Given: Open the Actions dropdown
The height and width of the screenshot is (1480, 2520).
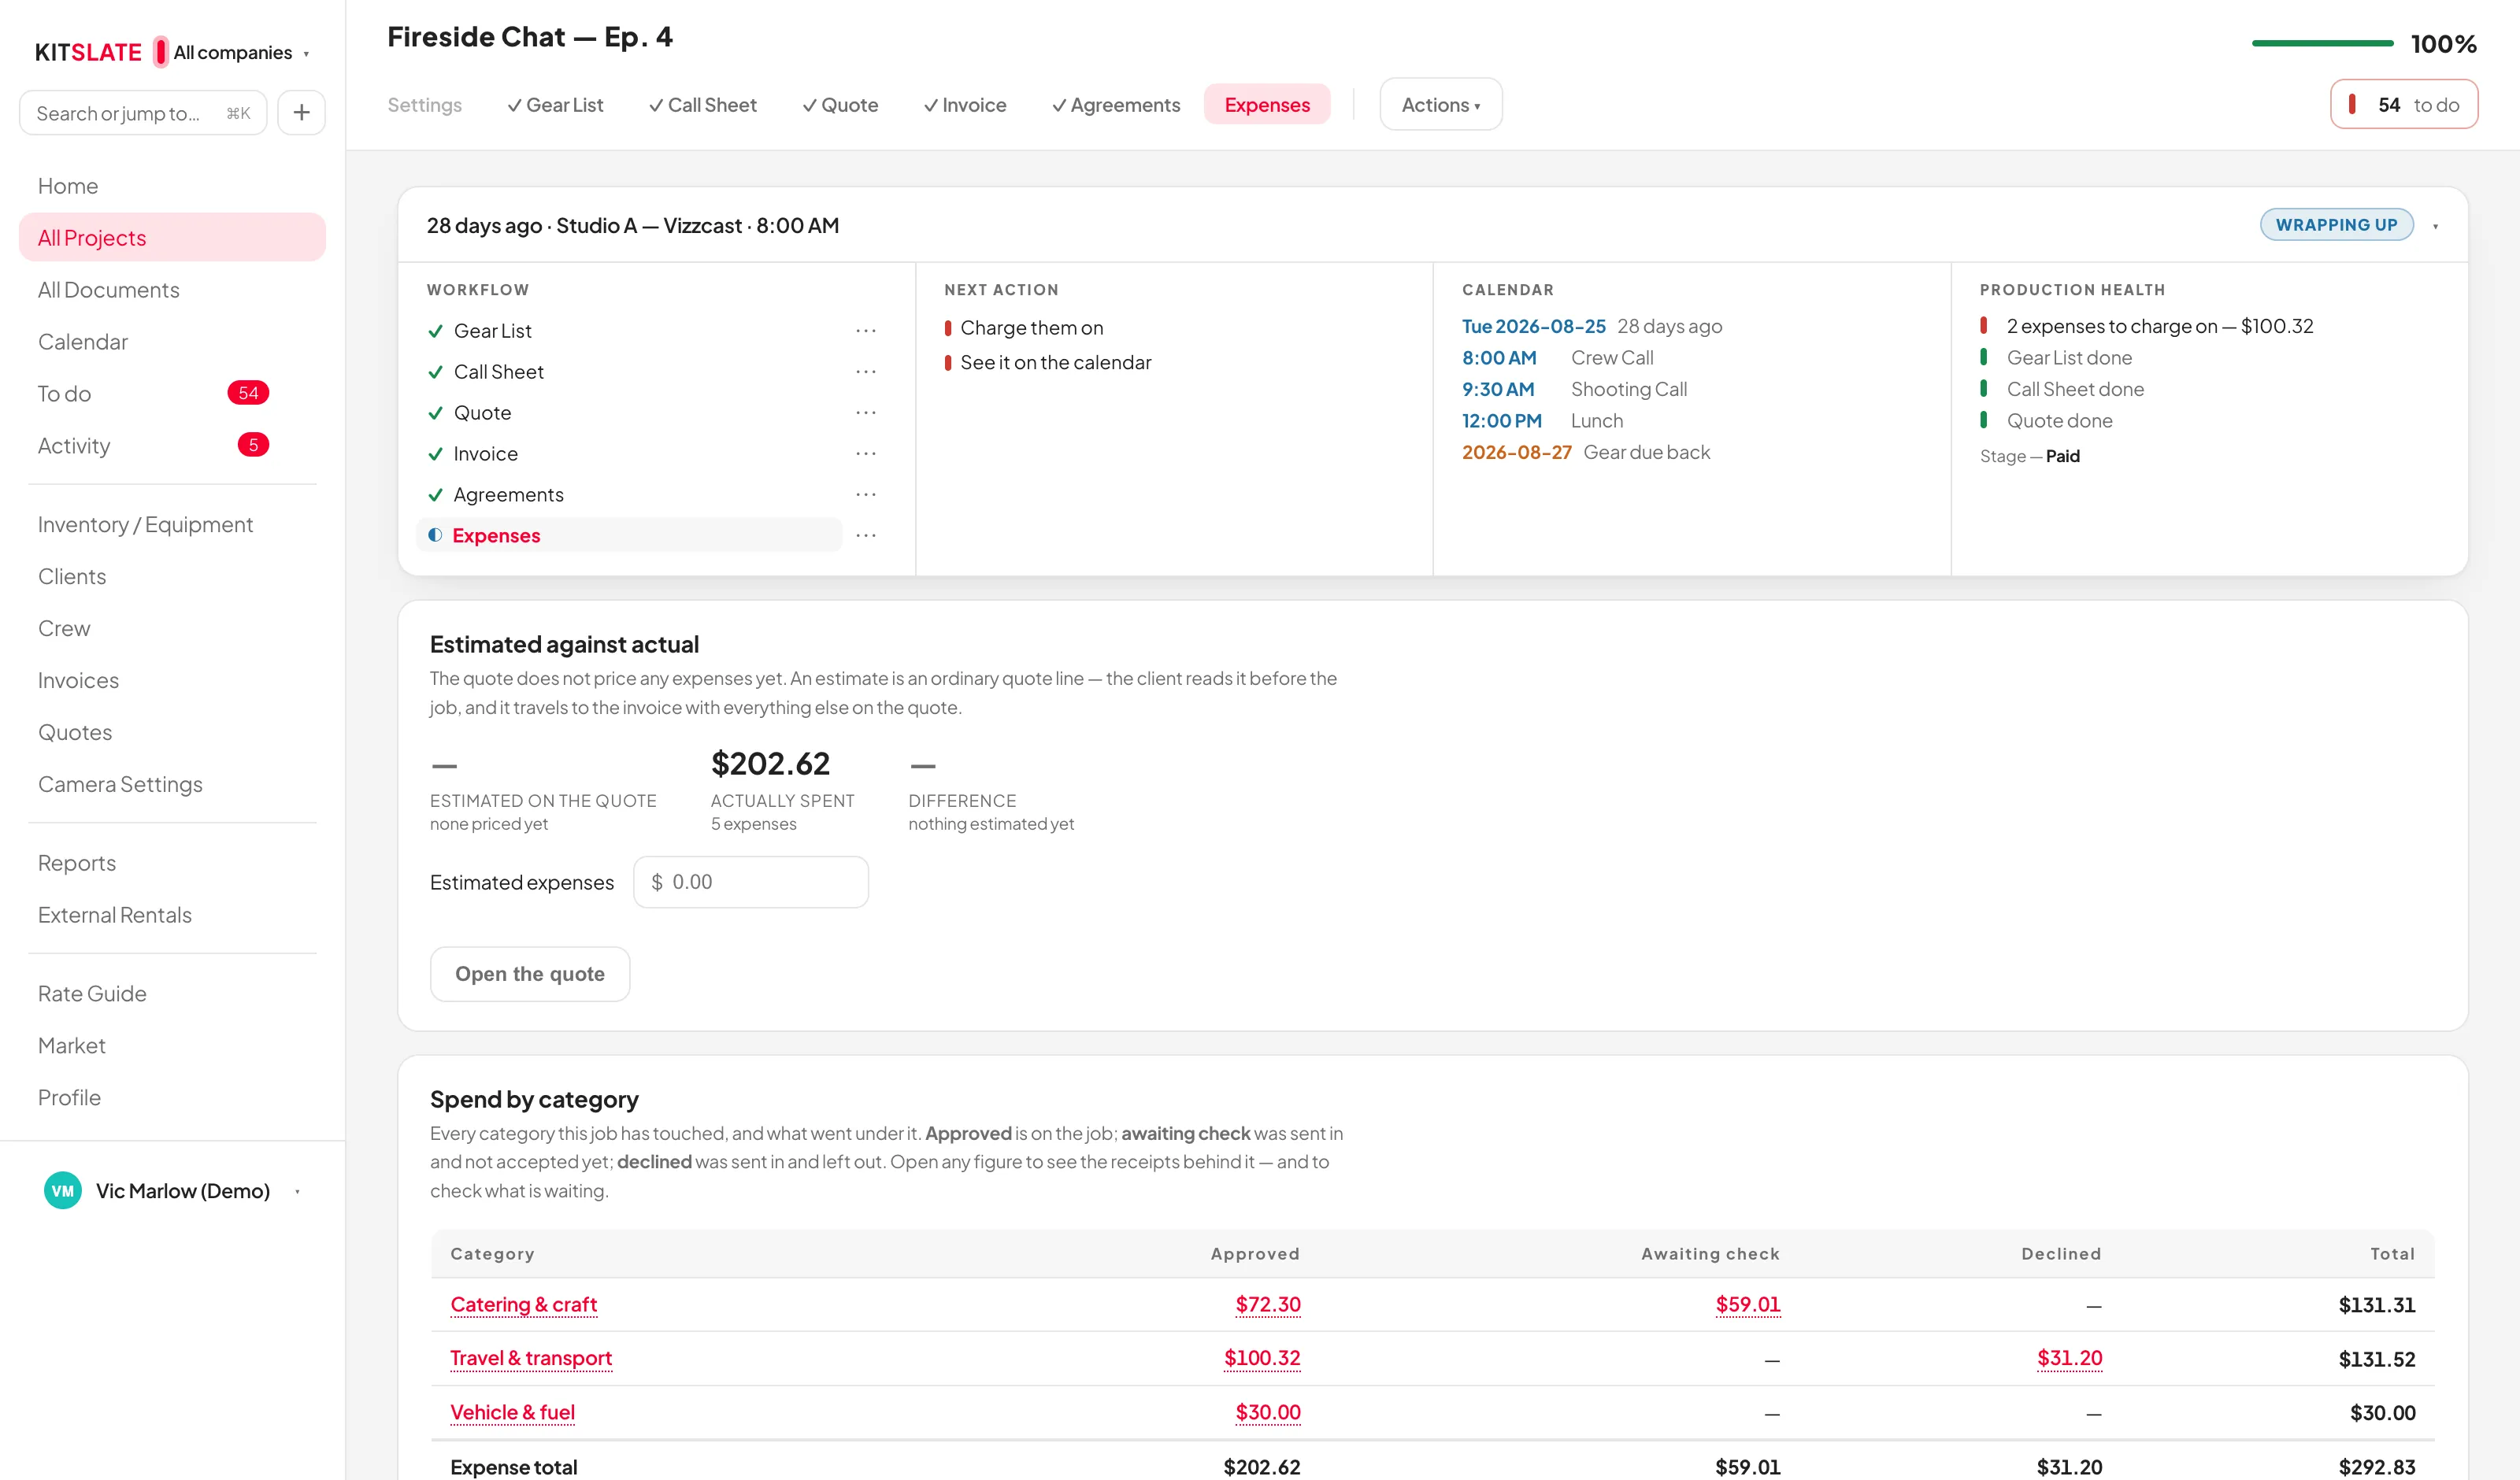Looking at the screenshot, I should [x=1440, y=104].
